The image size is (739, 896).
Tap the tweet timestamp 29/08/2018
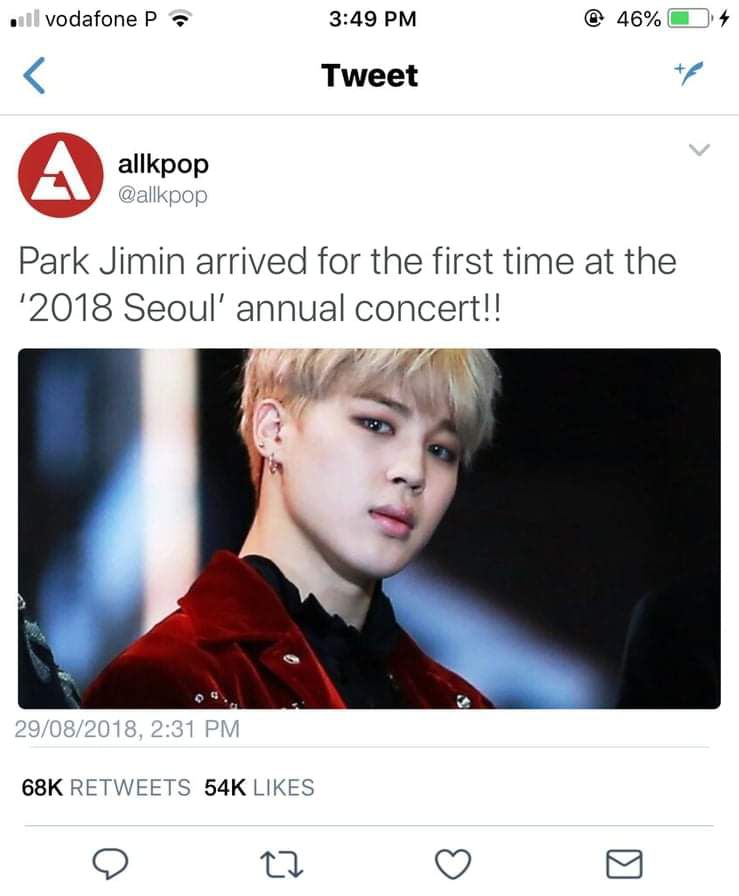click(x=127, y=729)
